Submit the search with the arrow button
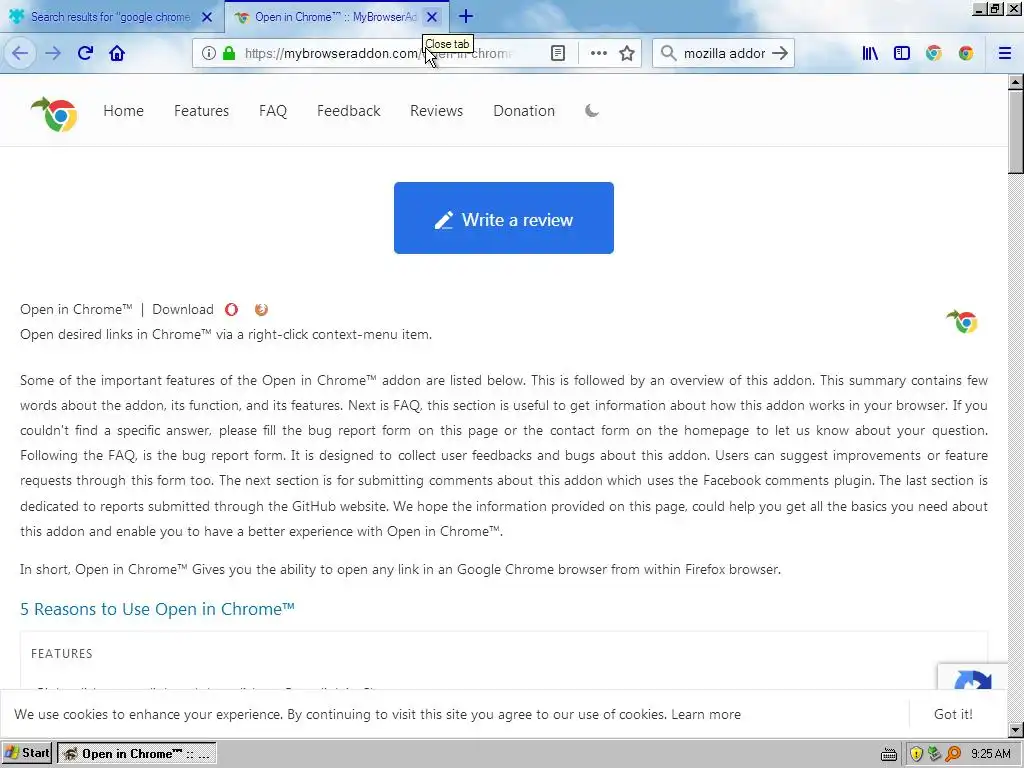The height and width of the screenshot is (768, 1024). pos(780,53)
